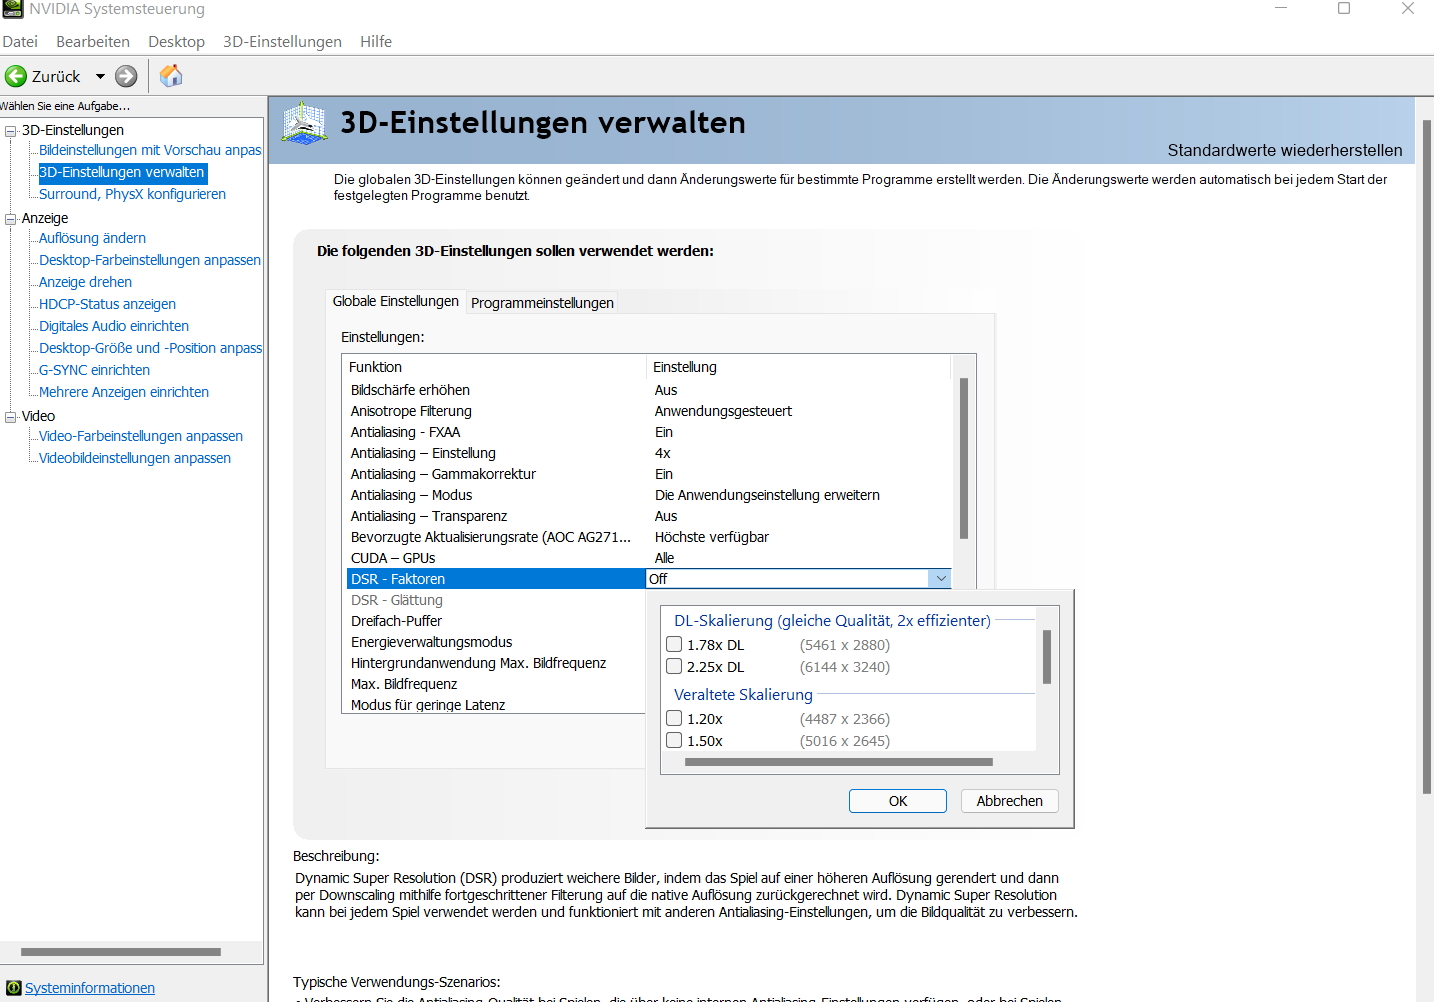The image size is (1434, 1002).
Task: Collapse the Video tree node
Action: click(11, 417)
